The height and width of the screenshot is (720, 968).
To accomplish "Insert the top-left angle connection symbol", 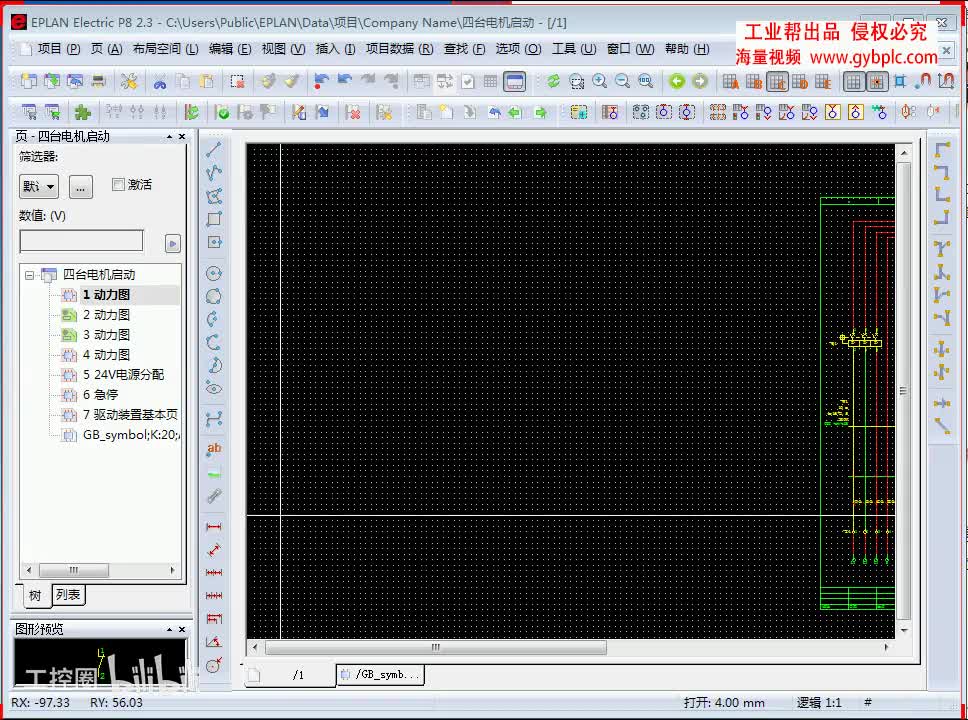I will (942, 150).
